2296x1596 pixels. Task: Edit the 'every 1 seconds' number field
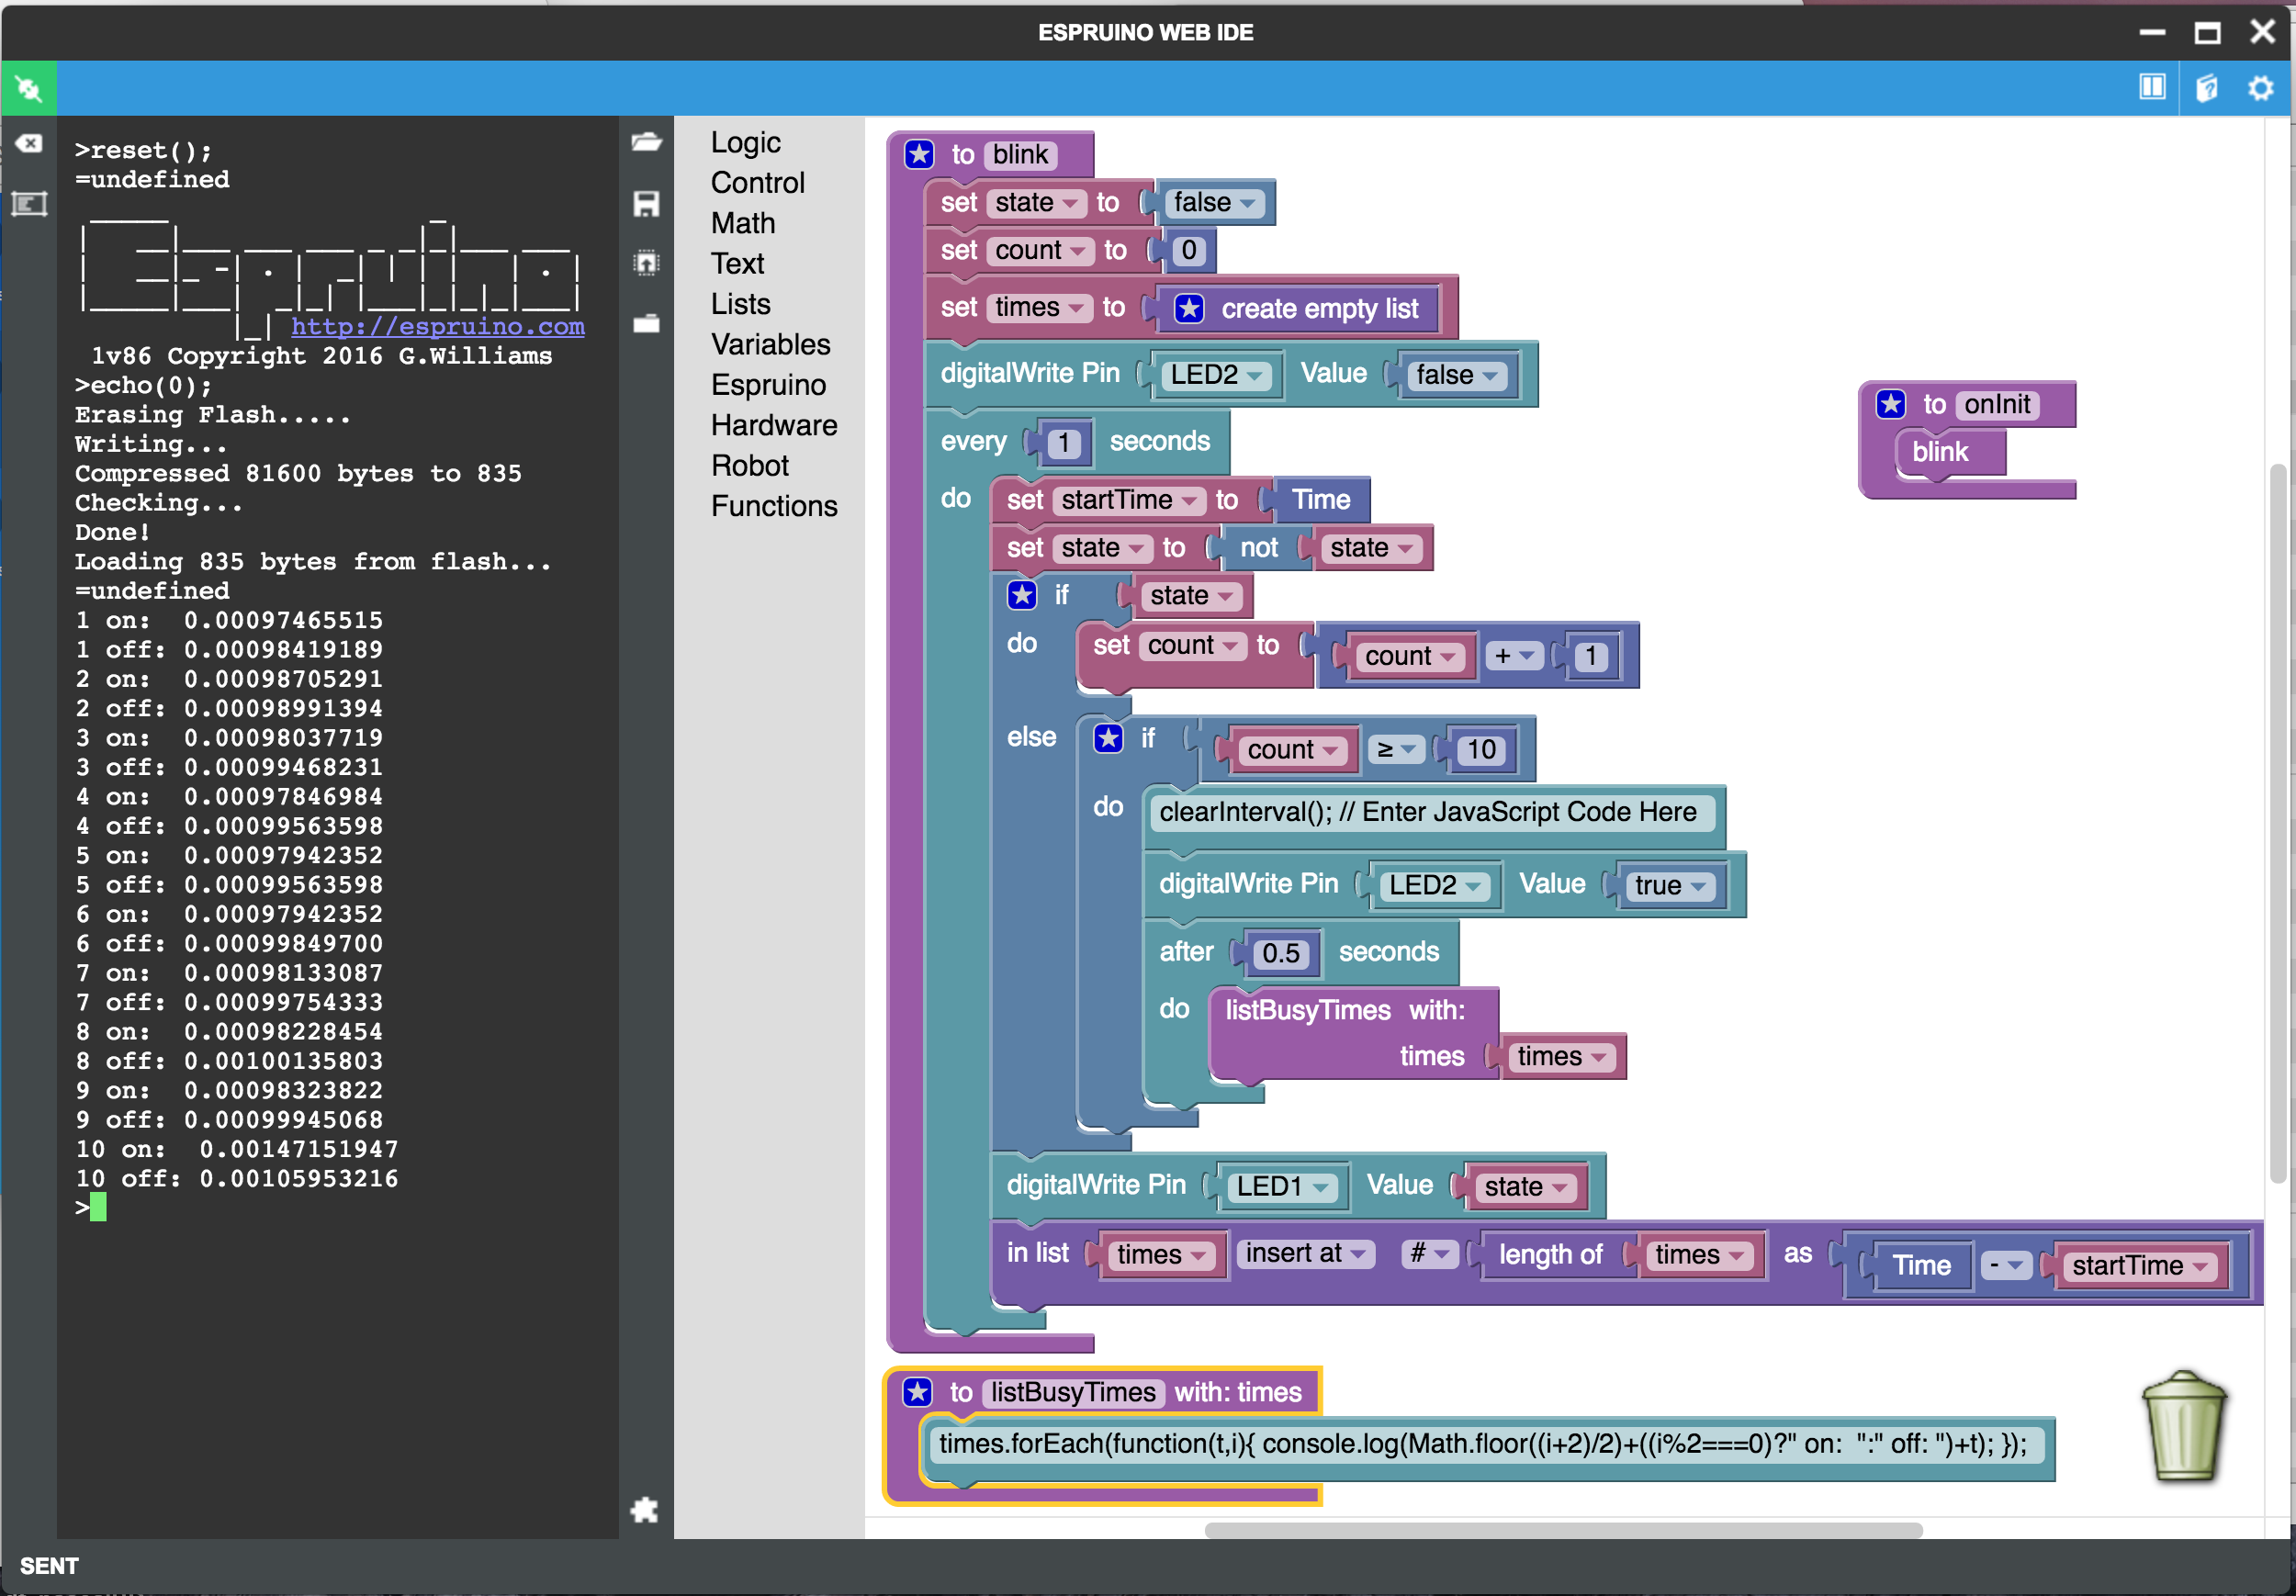click(1063, 442)
